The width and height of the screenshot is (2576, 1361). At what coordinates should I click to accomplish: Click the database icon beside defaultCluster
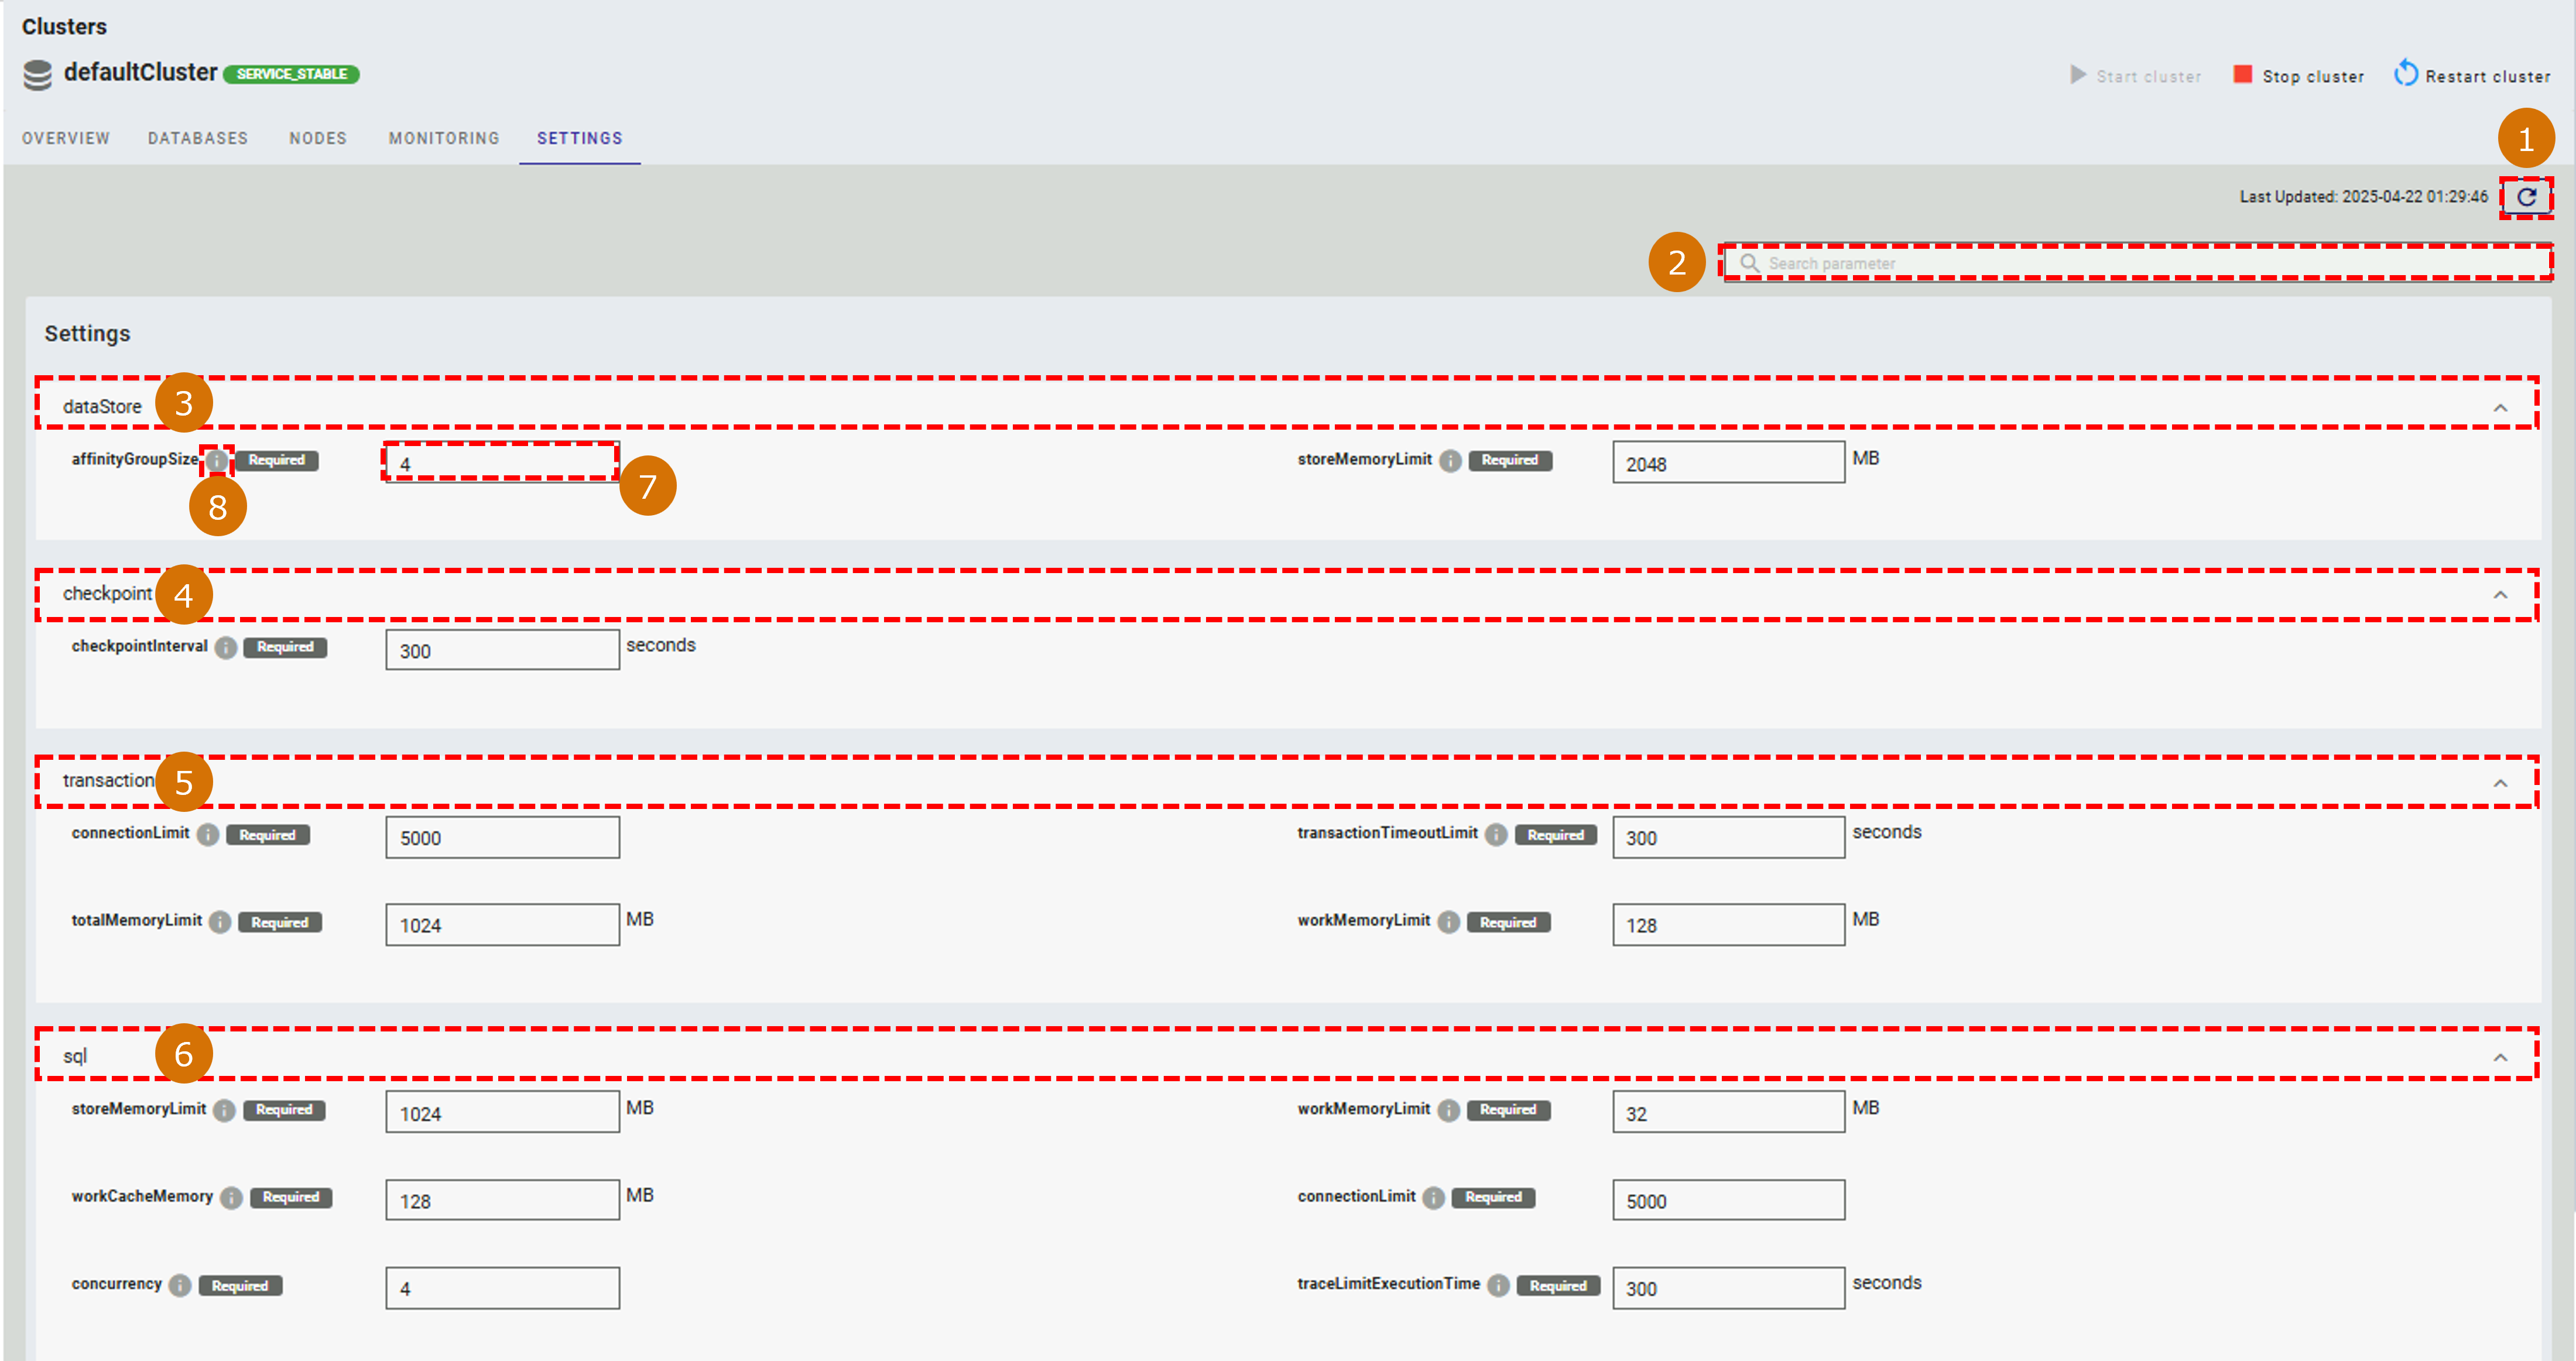(x=37, y=75)
